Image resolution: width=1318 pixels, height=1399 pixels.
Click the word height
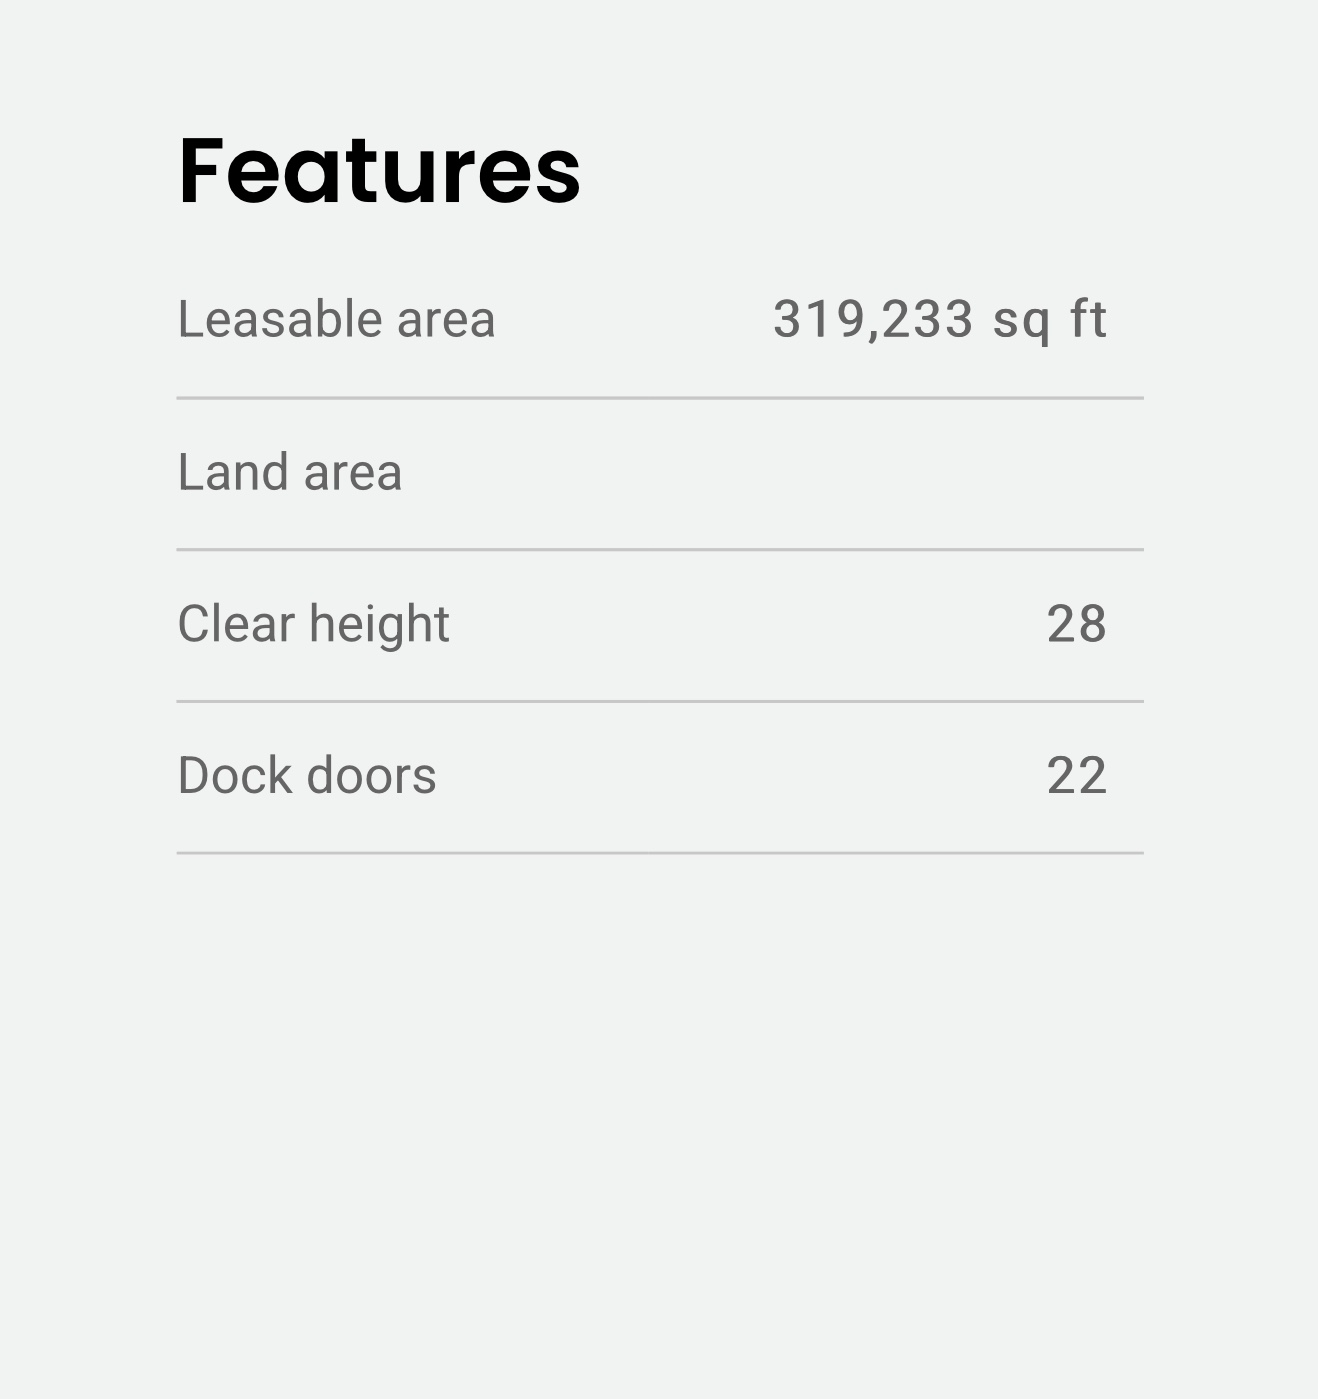(x=380, y=625)
